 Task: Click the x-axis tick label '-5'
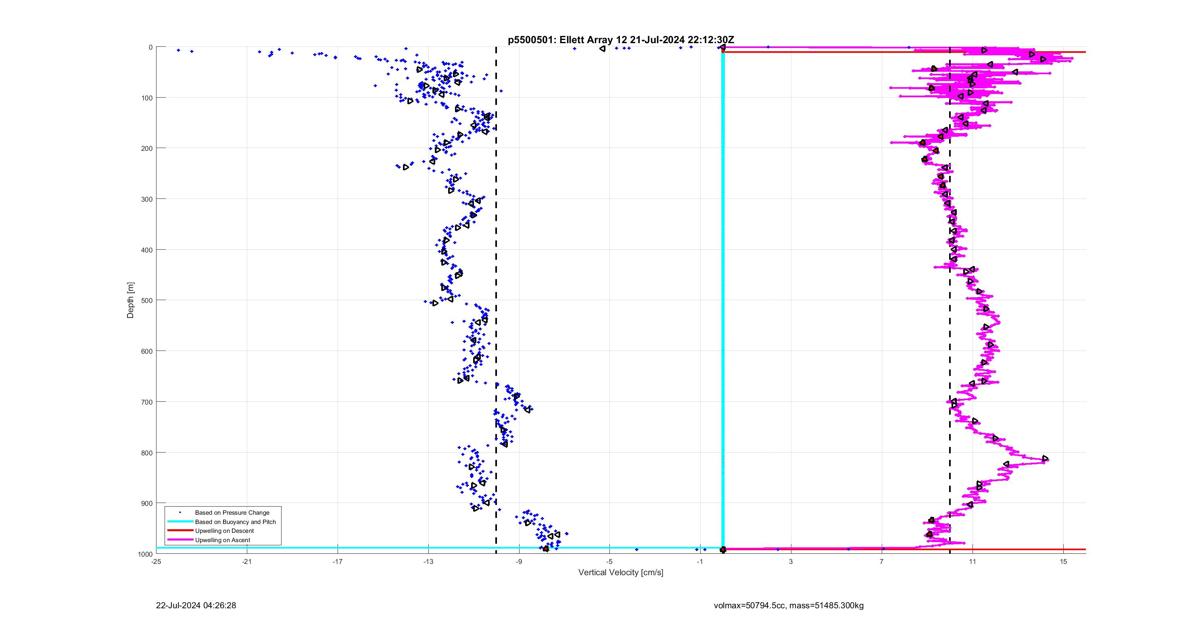click(610, 562)
